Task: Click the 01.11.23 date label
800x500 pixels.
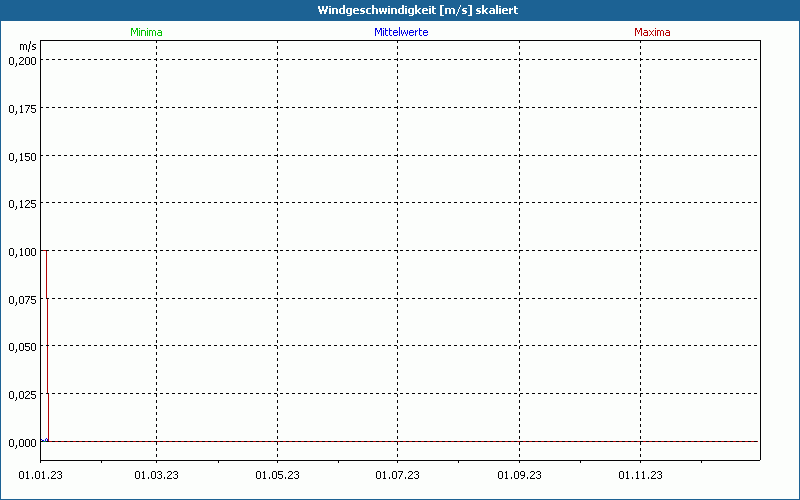Action: pyautogui.click(x=640, y=476)
